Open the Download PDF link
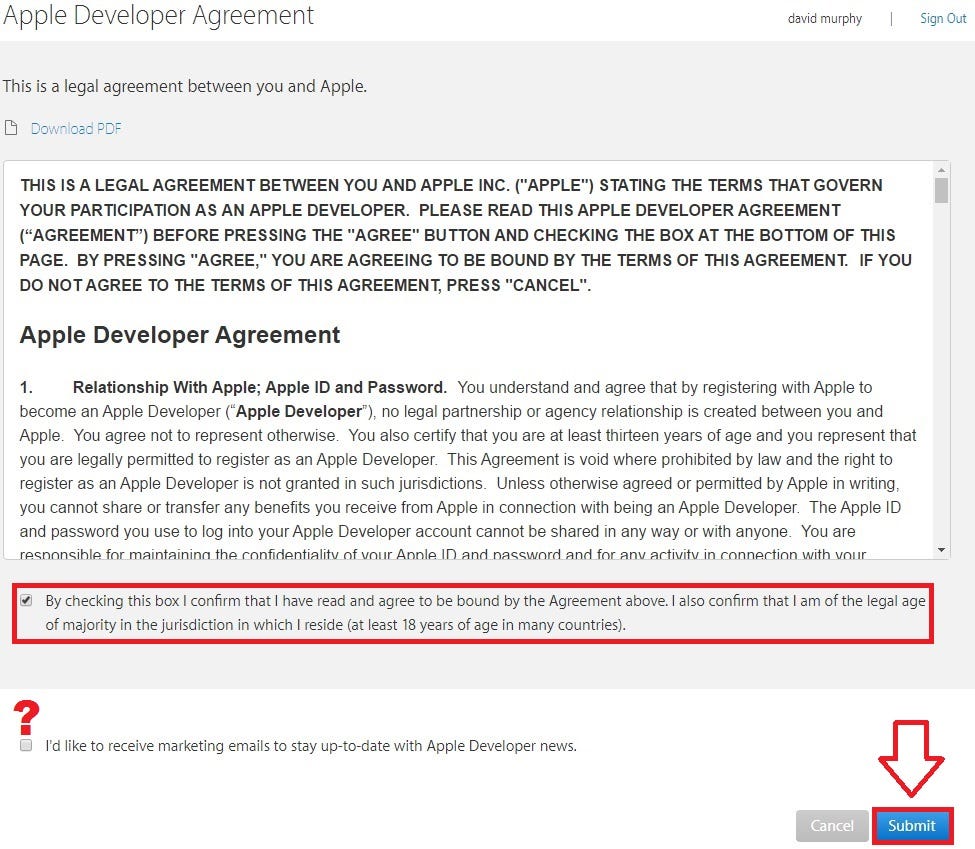The width and height of the screenshot is (975, 849). pyautogui.click(x=76, y=129)
